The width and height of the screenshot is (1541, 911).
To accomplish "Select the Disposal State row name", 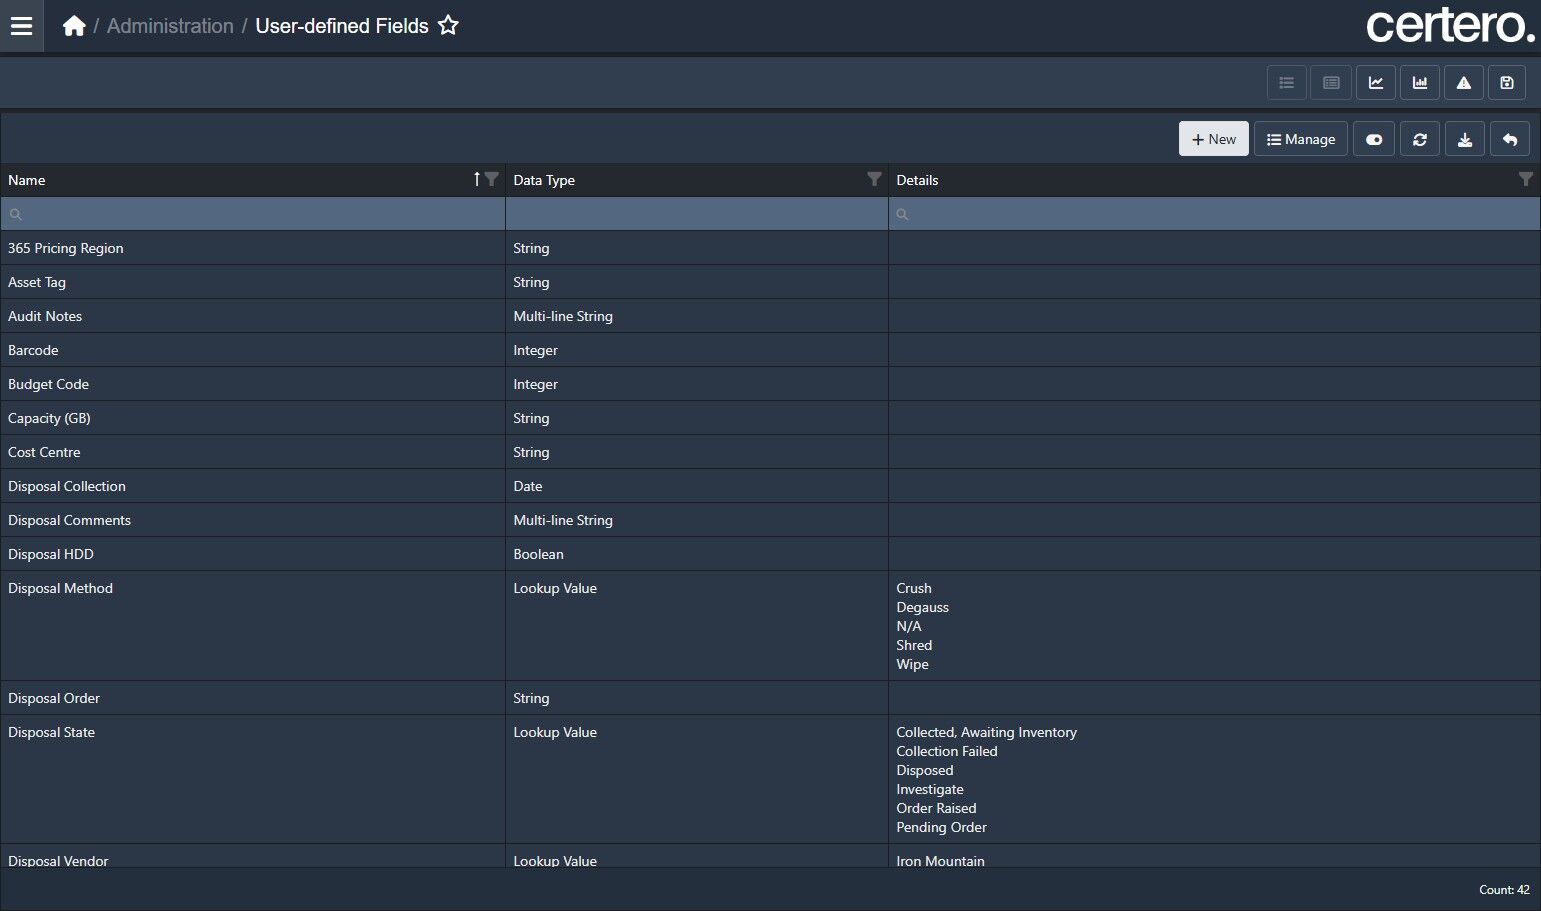I will 51,732.
